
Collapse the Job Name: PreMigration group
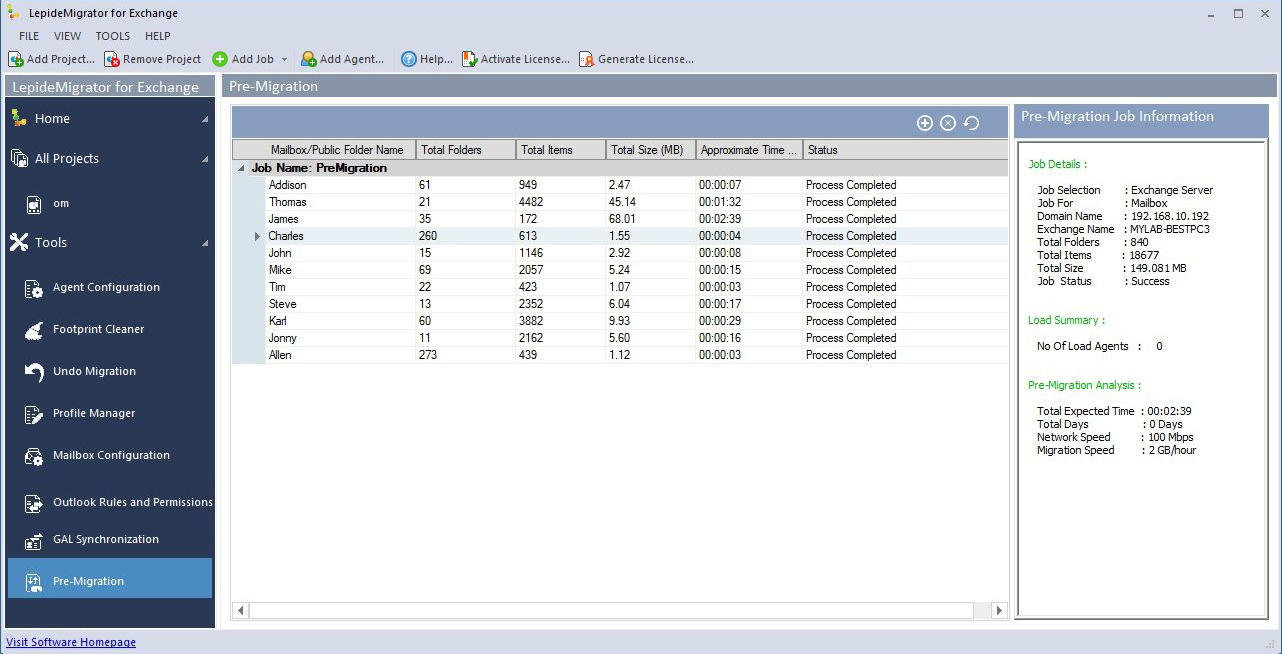241,168
